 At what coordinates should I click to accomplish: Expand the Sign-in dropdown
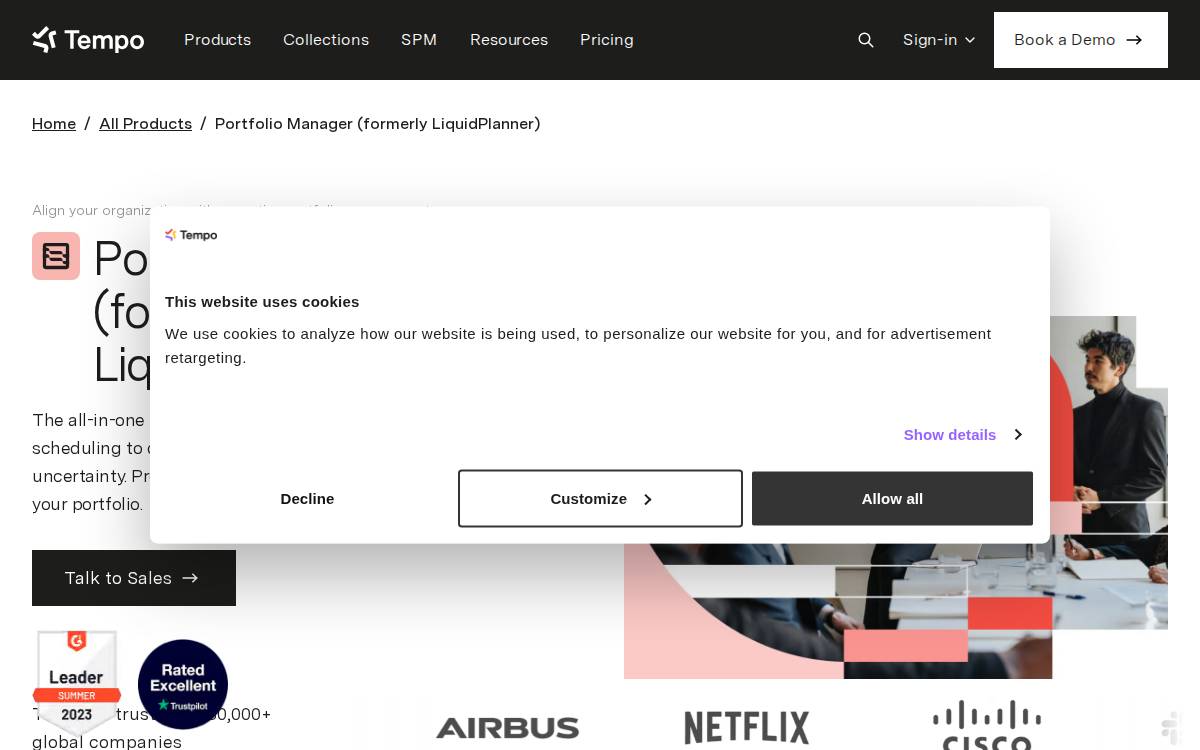939,40
